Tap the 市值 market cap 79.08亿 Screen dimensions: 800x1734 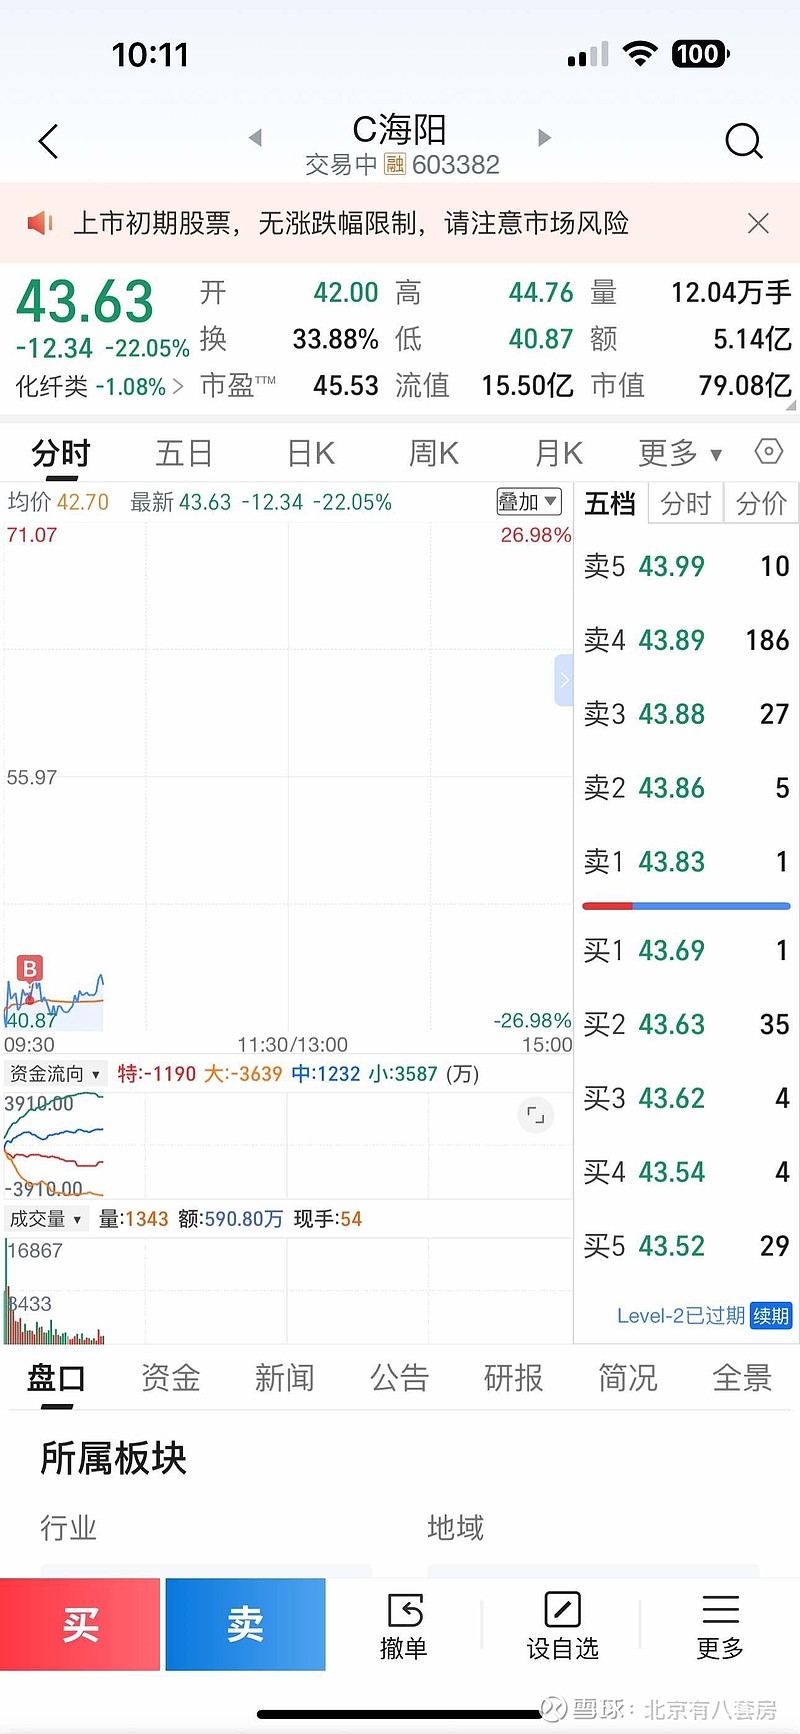(745, 385)
